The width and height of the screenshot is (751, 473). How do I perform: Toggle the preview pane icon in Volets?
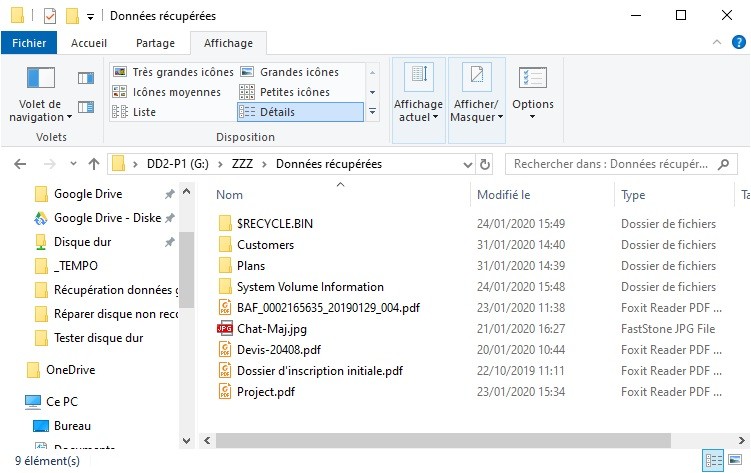[86, 78]
